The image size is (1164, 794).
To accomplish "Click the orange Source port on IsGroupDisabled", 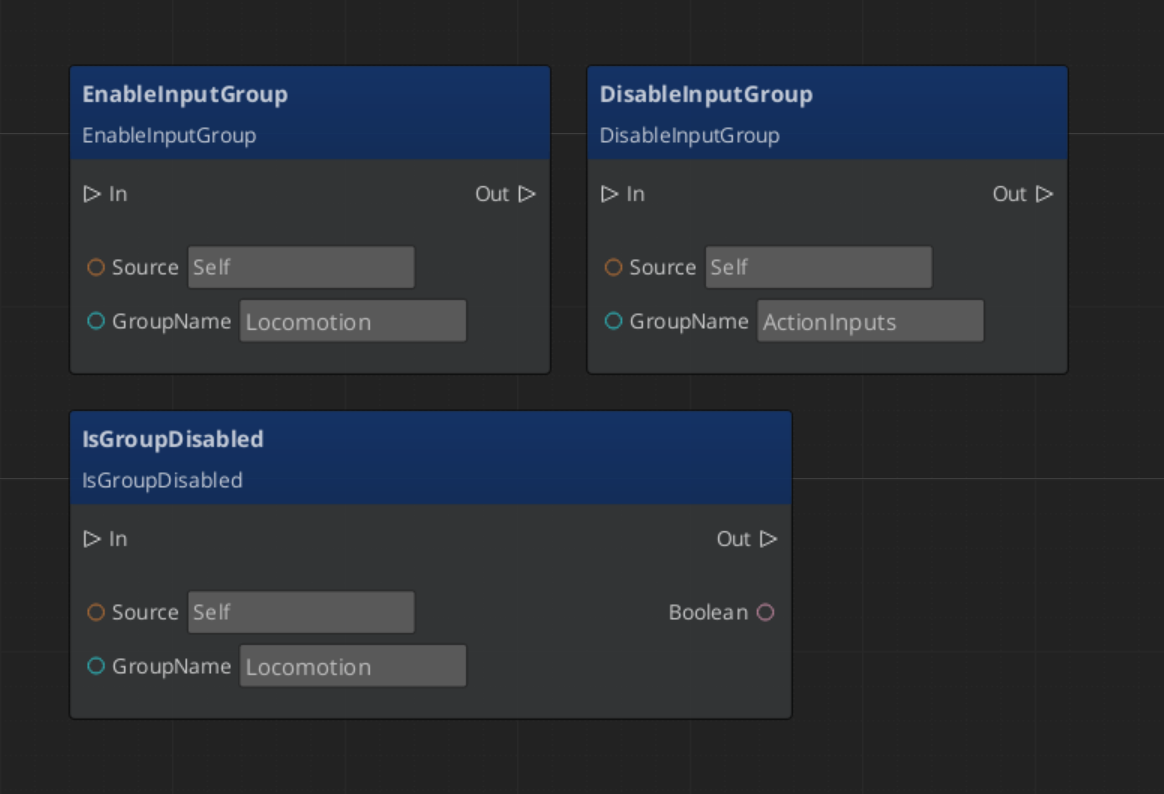I will pyautogui.click(x=97, y=612).
